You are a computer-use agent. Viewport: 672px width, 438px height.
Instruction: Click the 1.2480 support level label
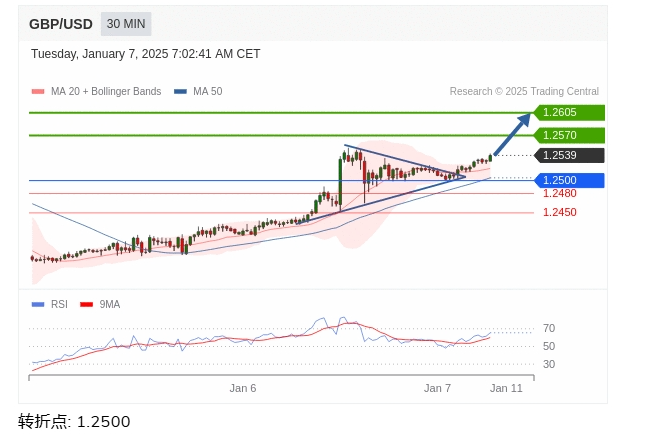coord(560,193)
